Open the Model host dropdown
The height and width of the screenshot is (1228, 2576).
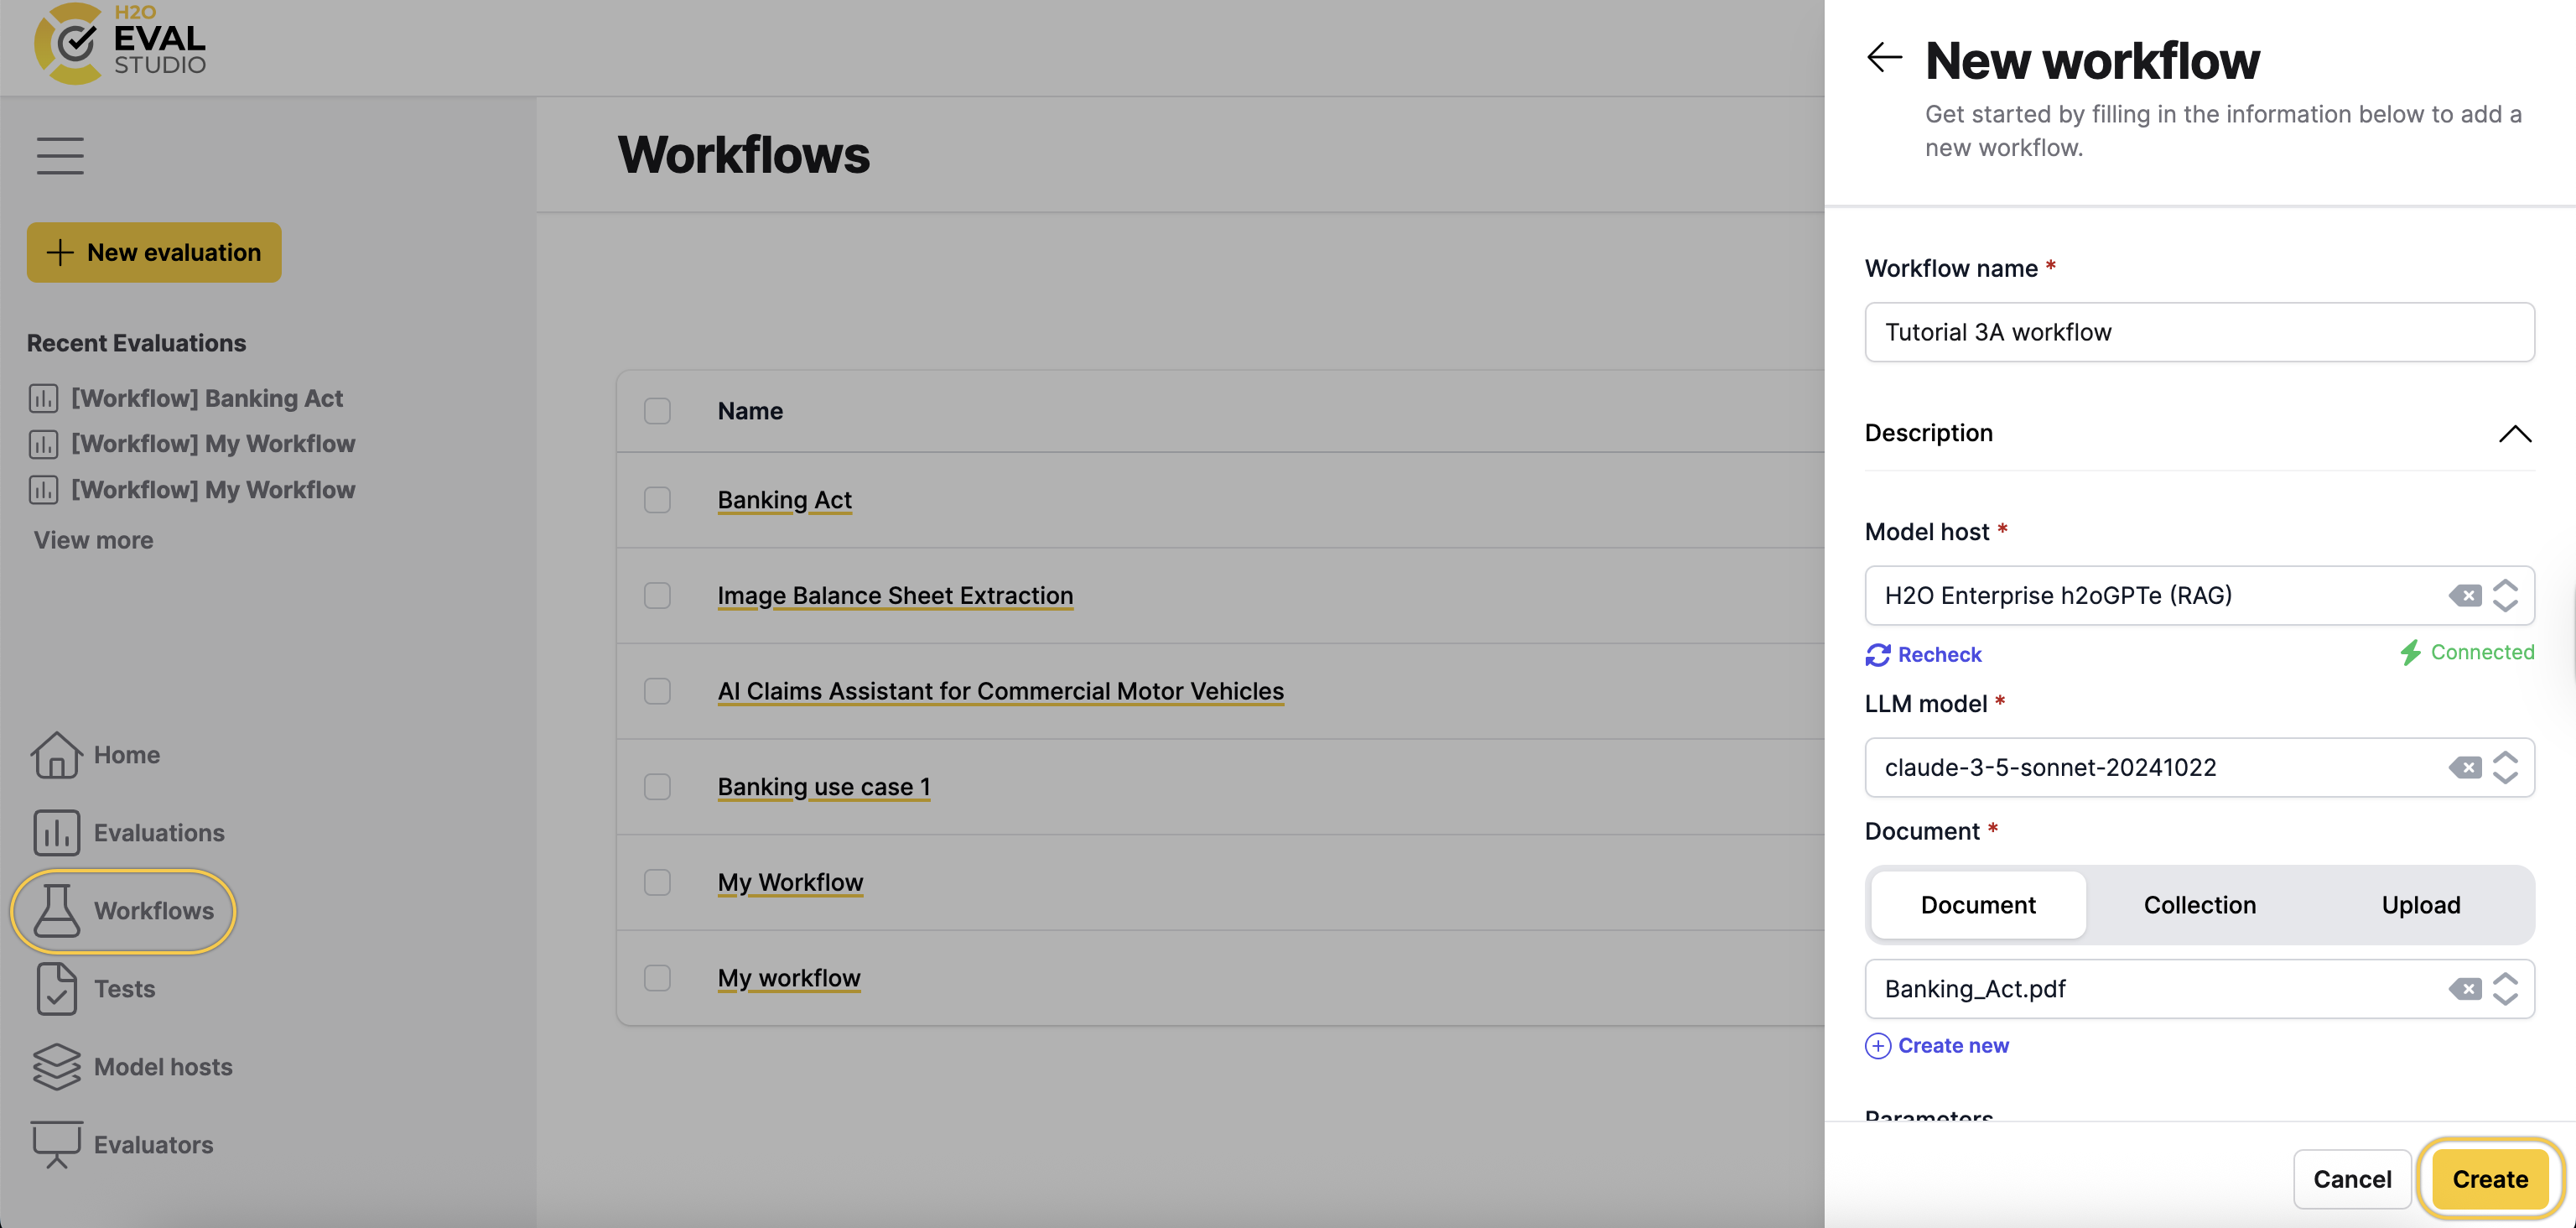2506,595
